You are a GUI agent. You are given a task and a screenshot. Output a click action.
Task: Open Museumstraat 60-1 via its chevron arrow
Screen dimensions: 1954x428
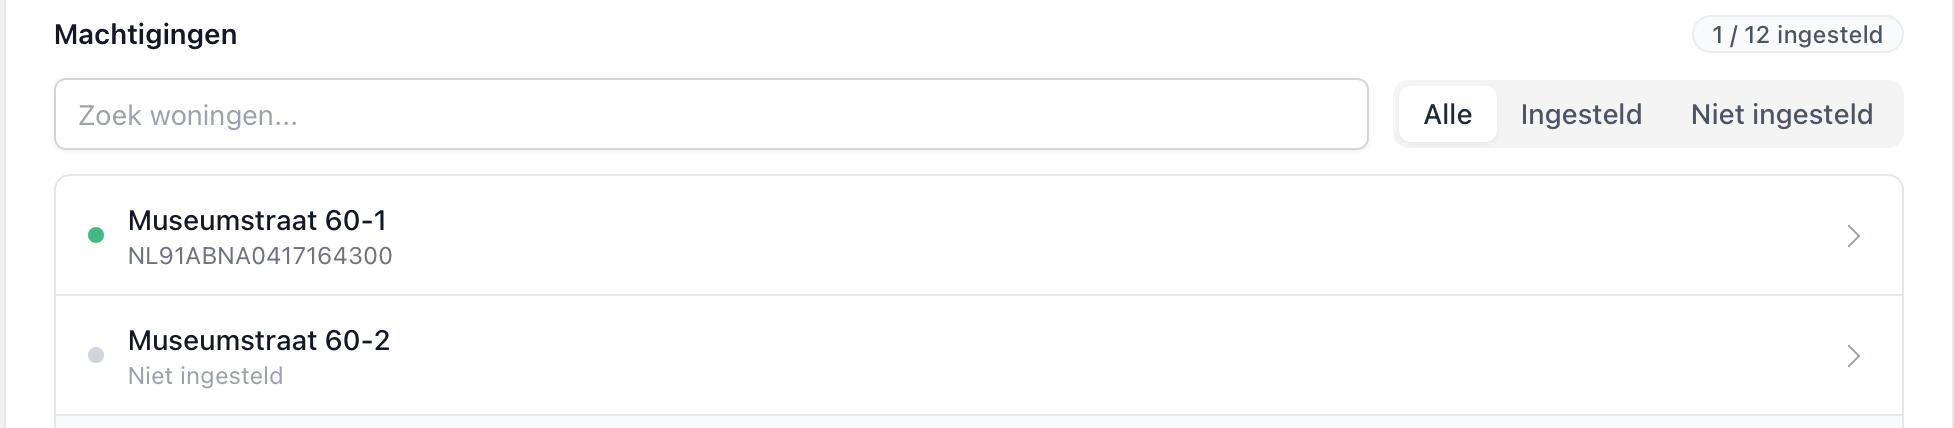pos(1853,236)
